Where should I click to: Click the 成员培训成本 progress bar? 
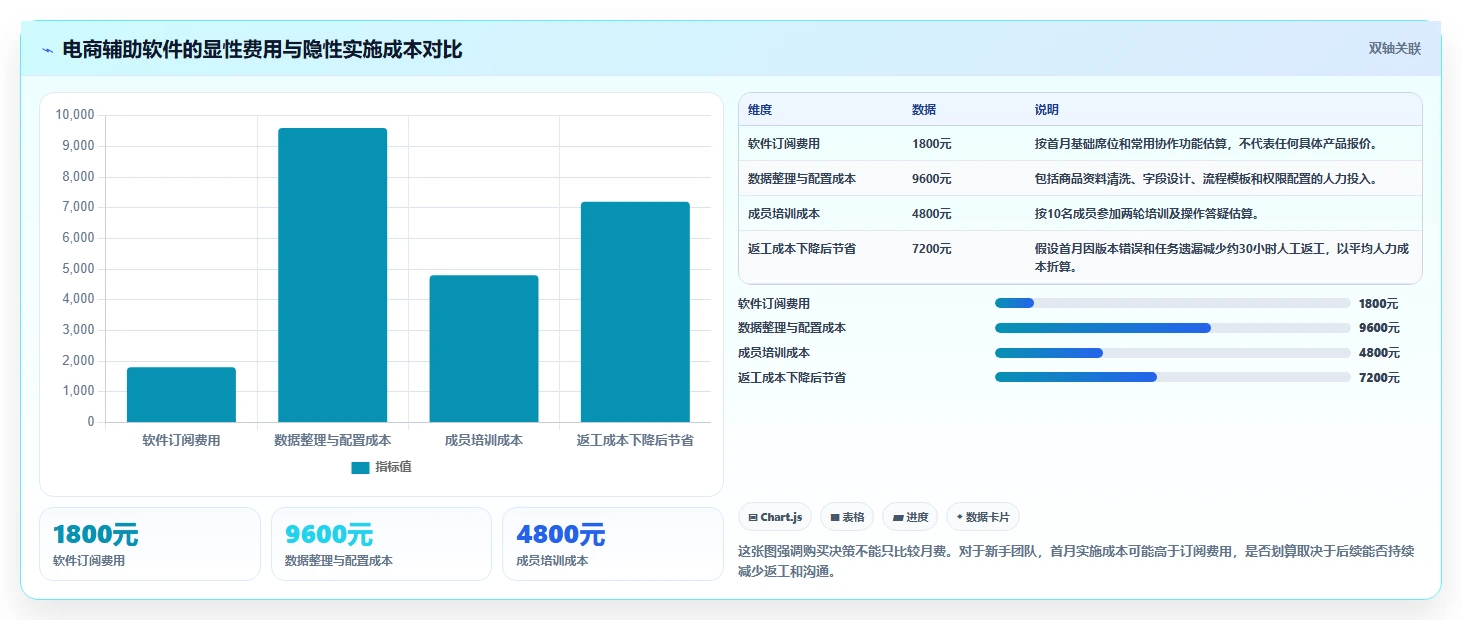1173,353
